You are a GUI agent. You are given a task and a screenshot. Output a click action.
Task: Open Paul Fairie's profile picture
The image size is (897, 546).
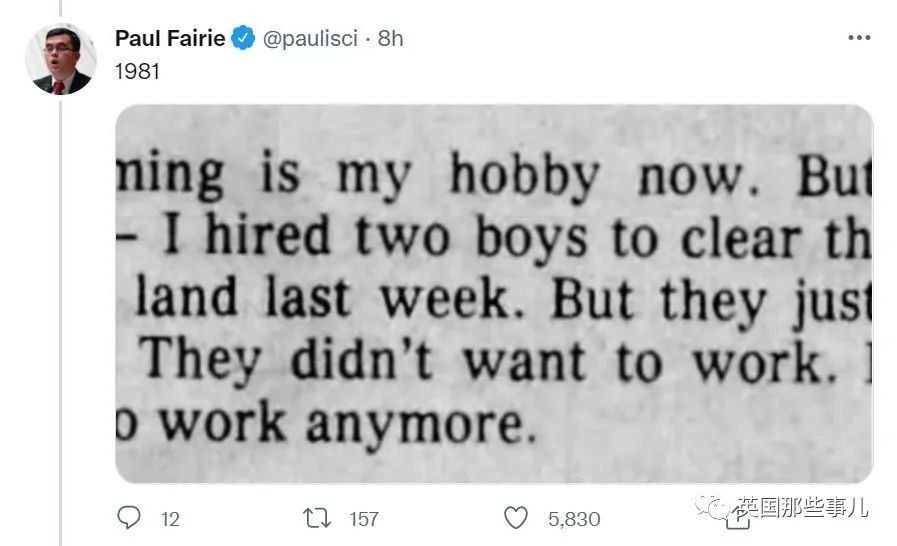(60, 60)
